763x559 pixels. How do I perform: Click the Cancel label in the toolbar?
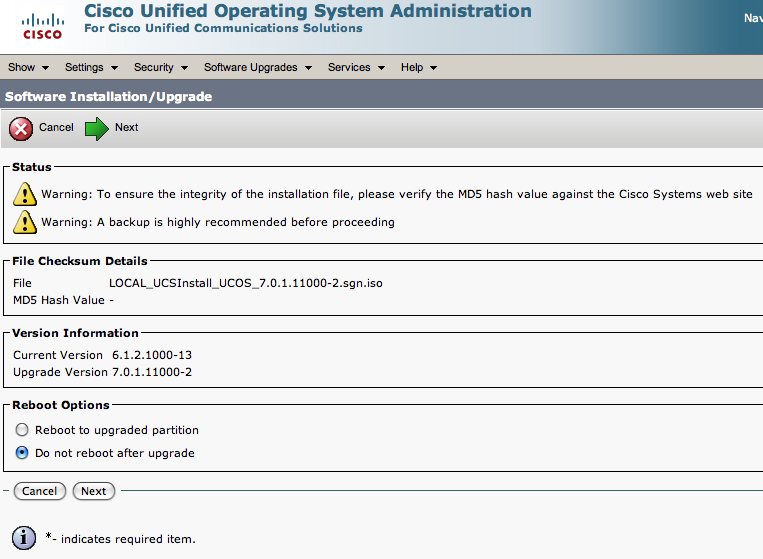pos(56,127)
